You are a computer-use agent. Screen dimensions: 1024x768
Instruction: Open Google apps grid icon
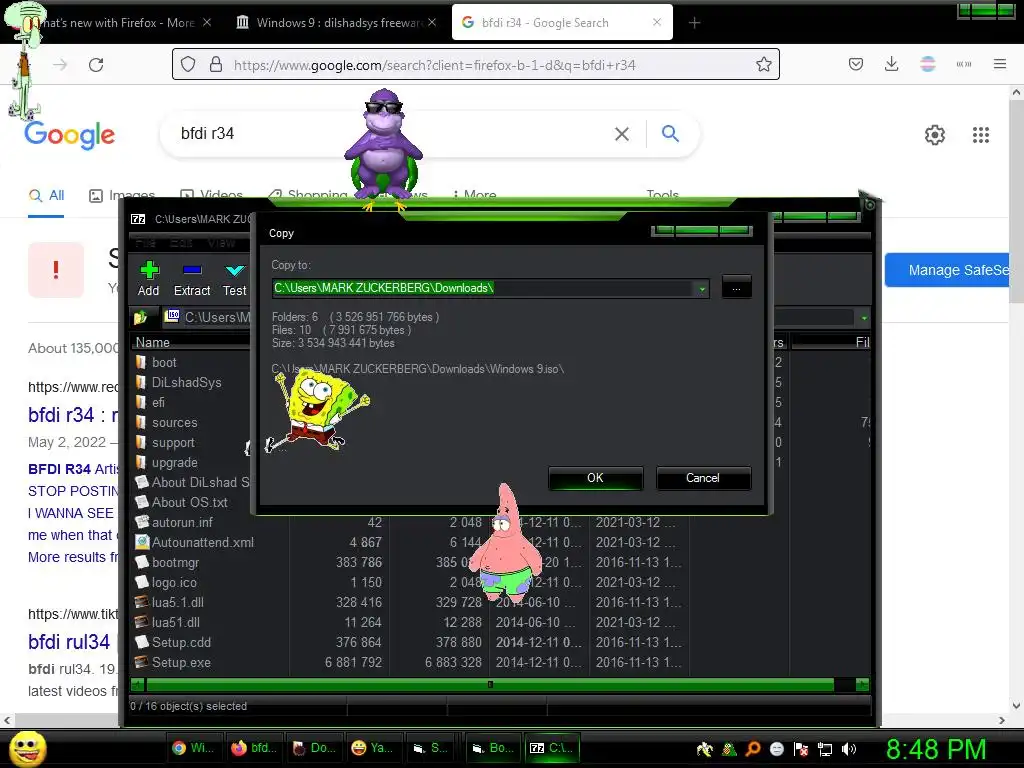tap(981, 135)
